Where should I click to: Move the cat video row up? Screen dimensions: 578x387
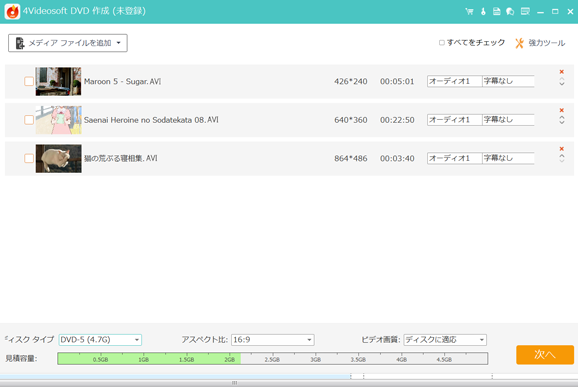coord(562,156)
